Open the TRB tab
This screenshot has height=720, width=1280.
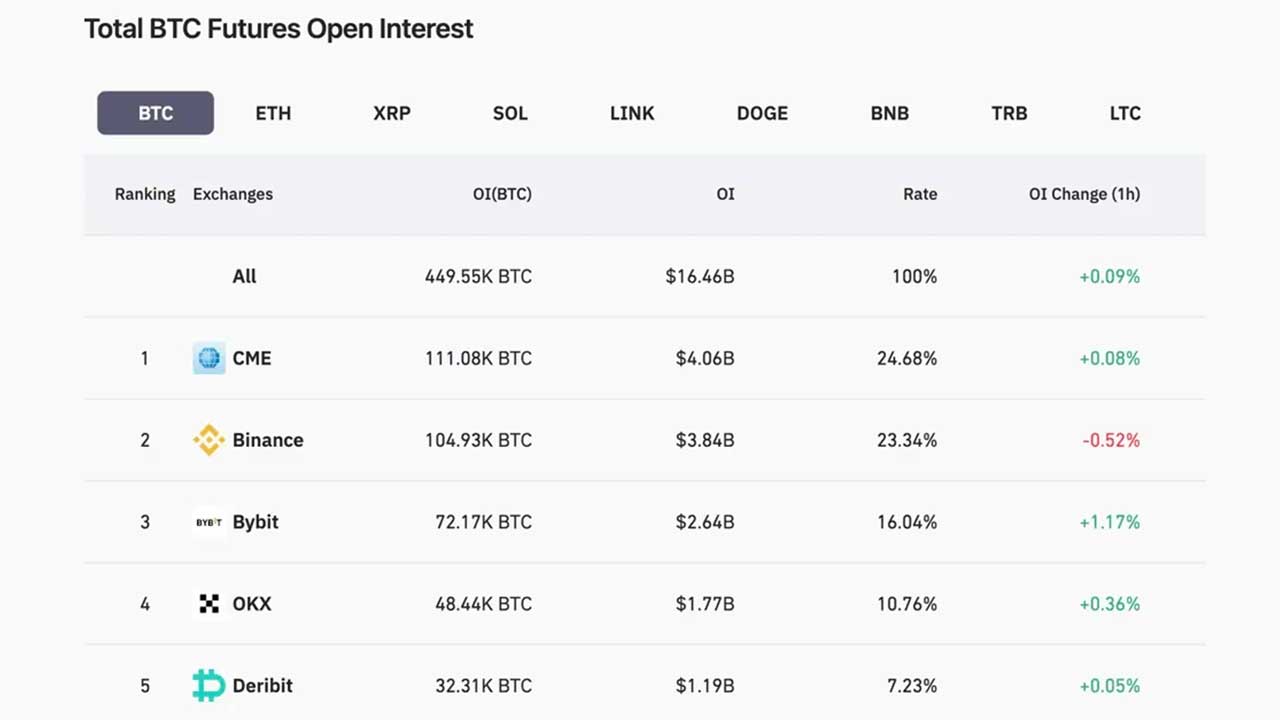(1008, 113)
